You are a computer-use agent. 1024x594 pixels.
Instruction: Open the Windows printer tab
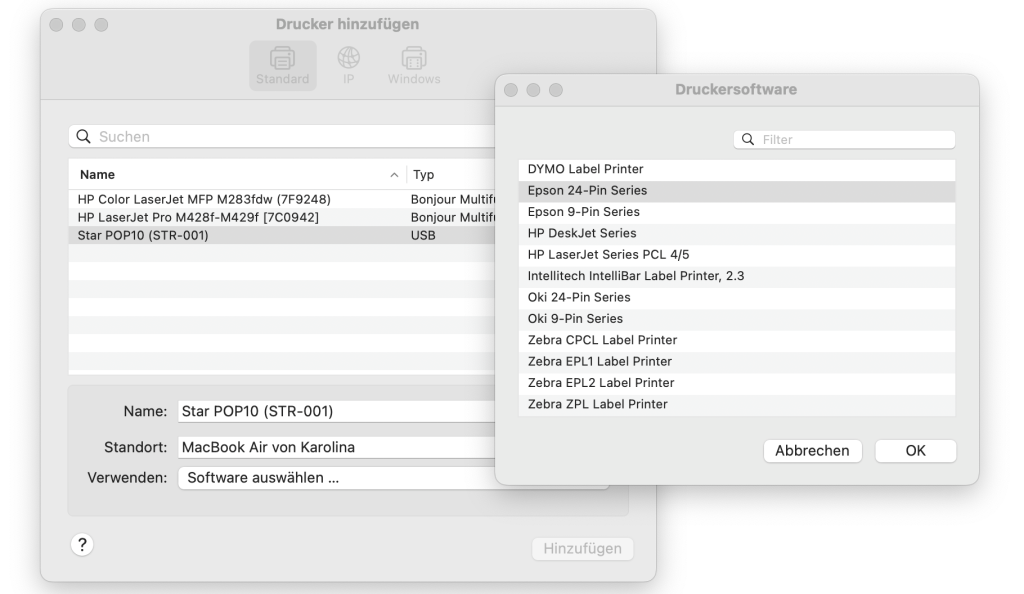414,65
